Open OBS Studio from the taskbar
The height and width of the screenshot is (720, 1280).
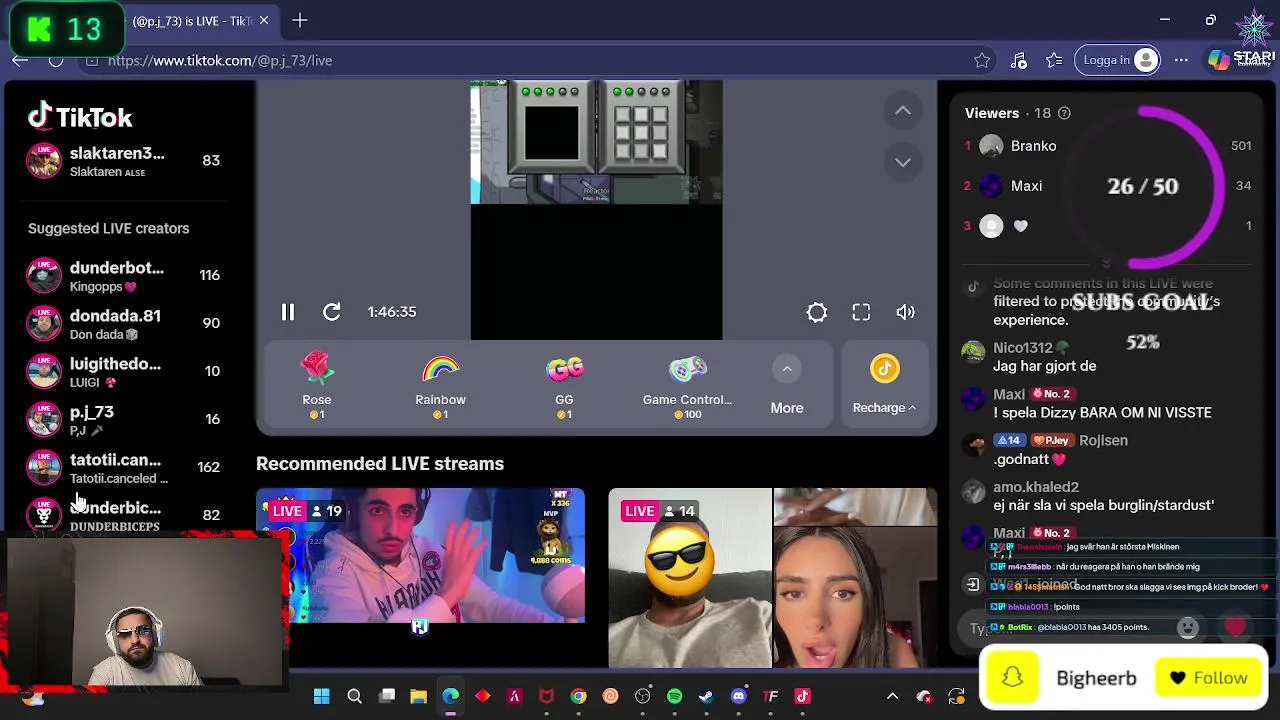(x=642, y=696)
